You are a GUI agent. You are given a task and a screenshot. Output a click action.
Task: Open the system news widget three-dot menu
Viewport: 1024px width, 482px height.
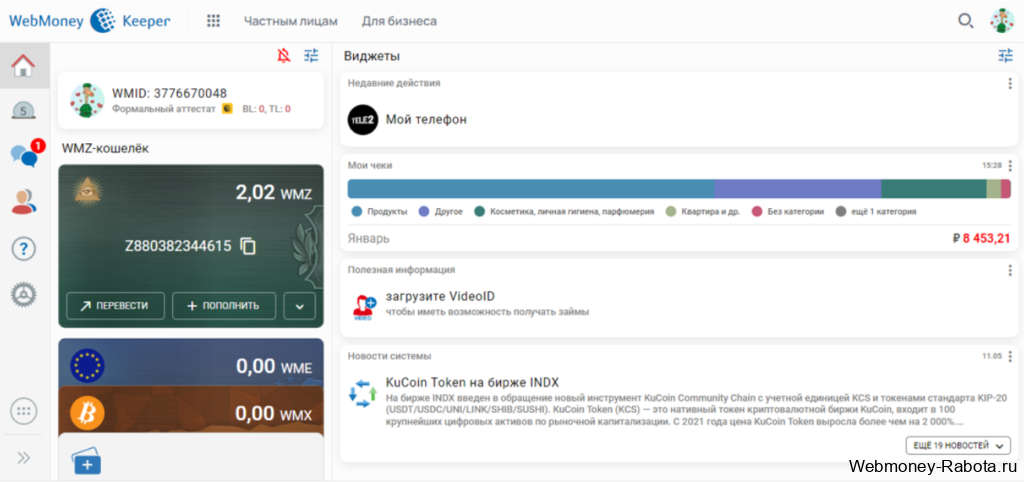click(x=1010, y=357)
